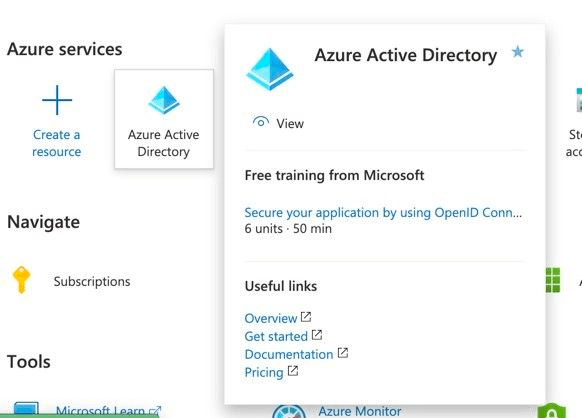
Task: Open Subscriptions from the Navigate section
Action: [92, 281]
